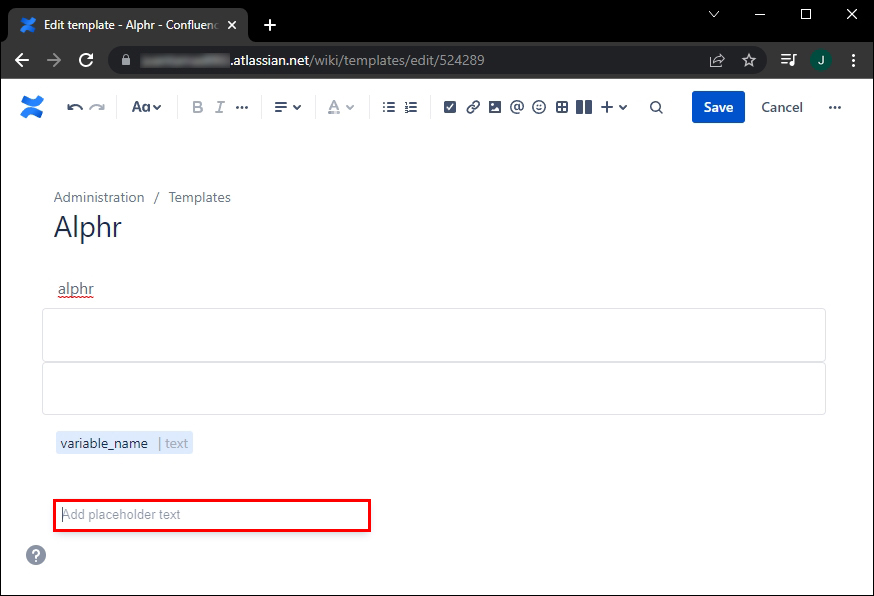
Task: Focus the Add placeholder text field
Action: (x=212, y=515)
